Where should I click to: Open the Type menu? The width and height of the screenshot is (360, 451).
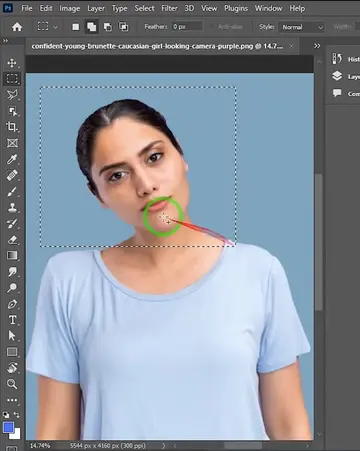119,8
